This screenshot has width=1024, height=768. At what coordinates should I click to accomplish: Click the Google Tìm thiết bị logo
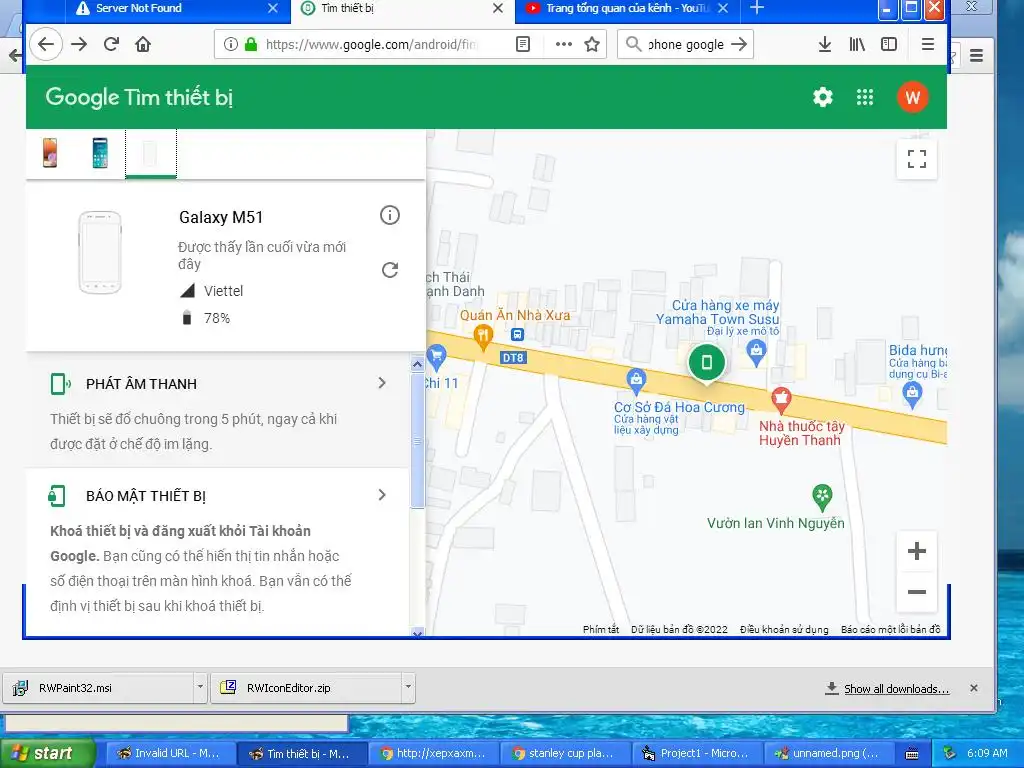(139, 97)
